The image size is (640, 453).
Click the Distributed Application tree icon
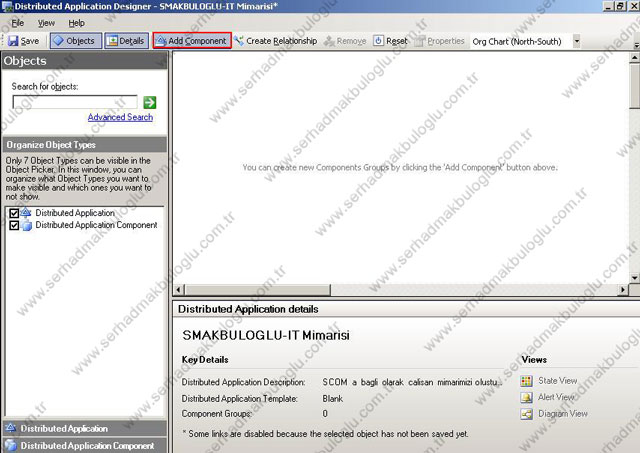26,212
